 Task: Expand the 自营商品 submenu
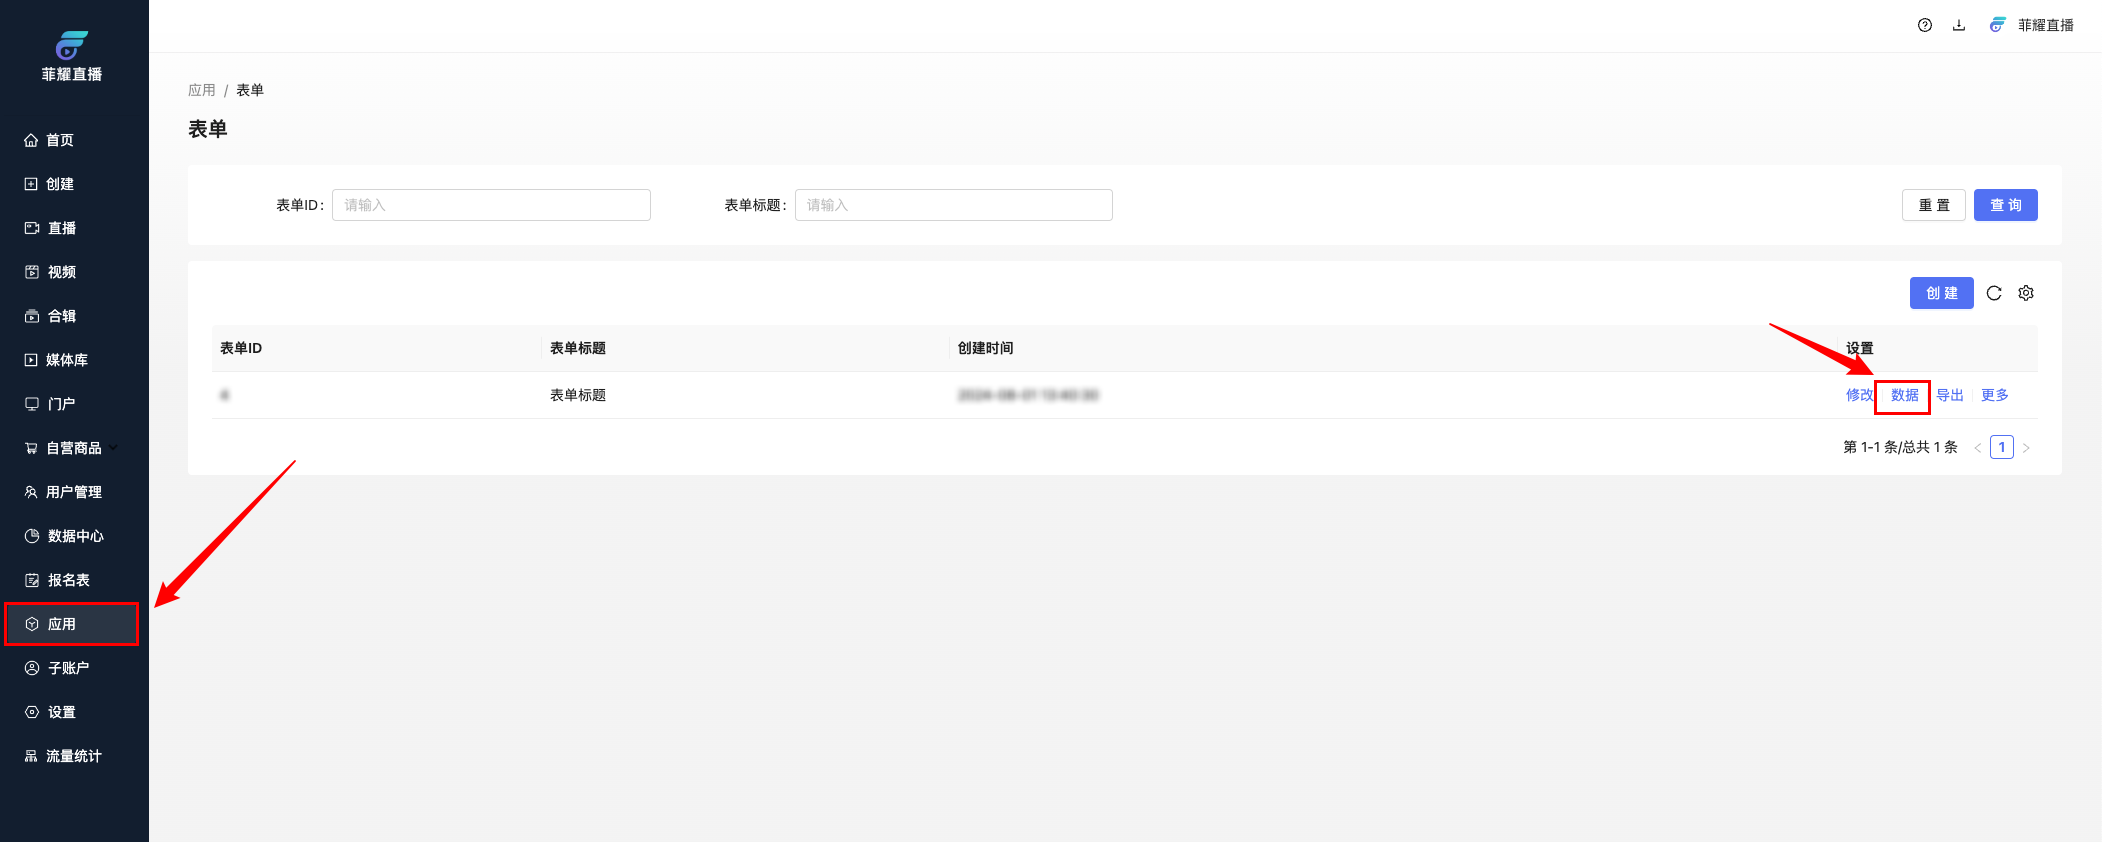(74, 448)
